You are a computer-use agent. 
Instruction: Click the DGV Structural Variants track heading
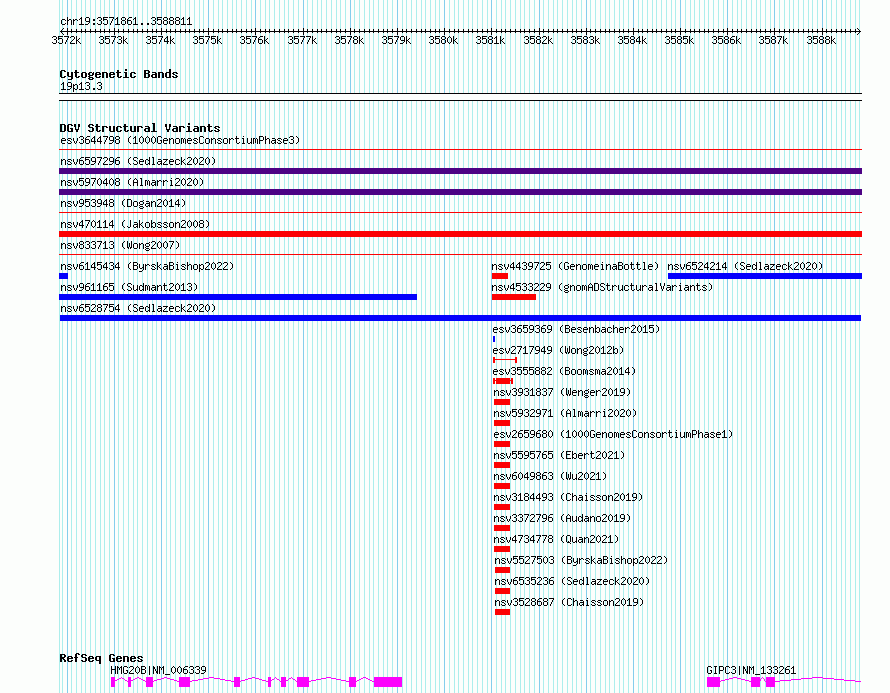coord(140,128)
